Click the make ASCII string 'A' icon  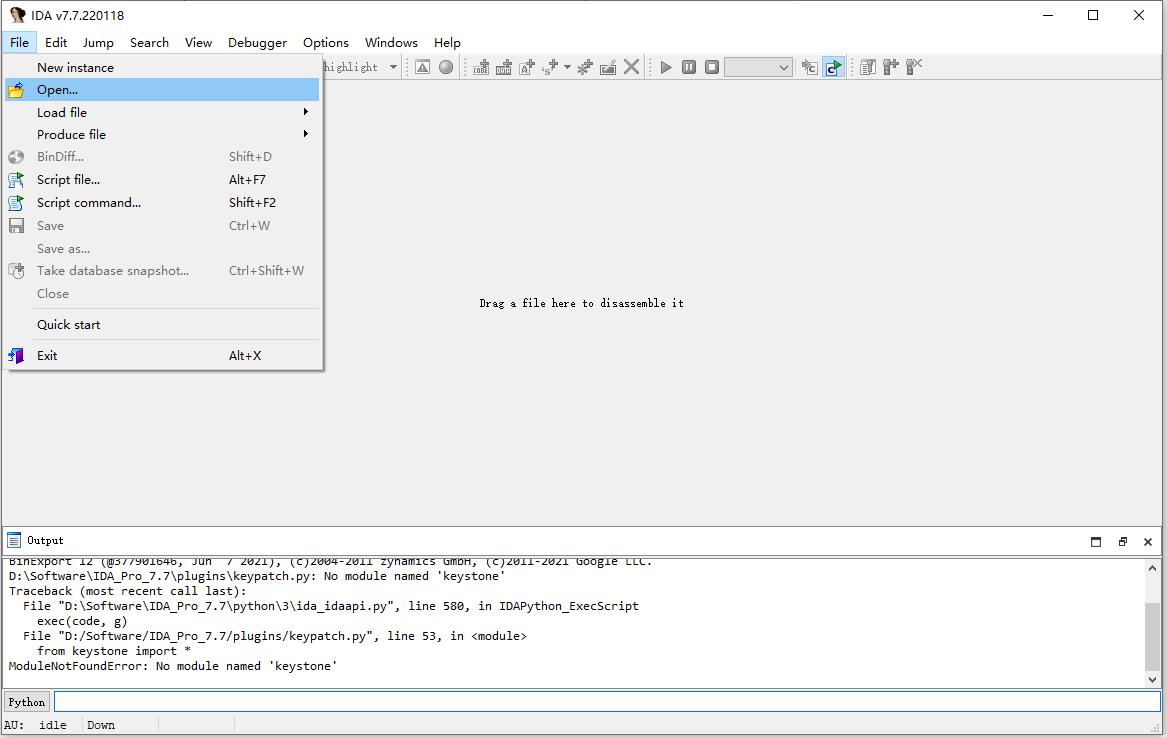pos(527,68)
